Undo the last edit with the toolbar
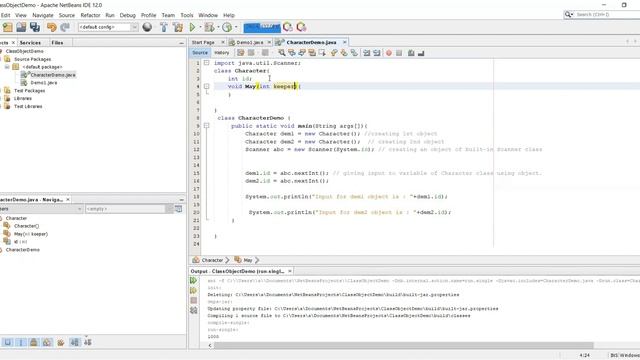Viewport: 640px width, 360px height. [51, 27]
